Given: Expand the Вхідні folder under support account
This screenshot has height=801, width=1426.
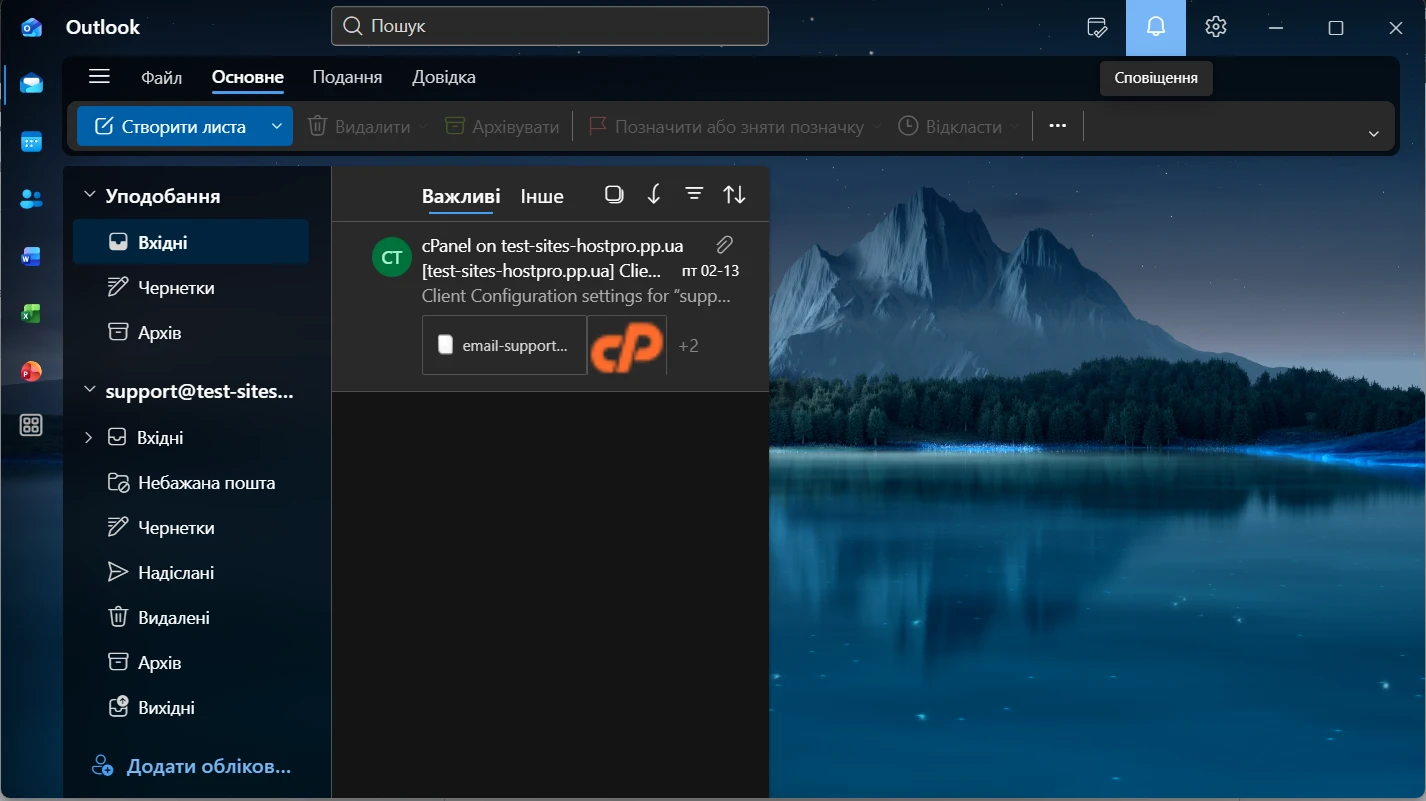Looking at the screenshot, I should point(89,437).
